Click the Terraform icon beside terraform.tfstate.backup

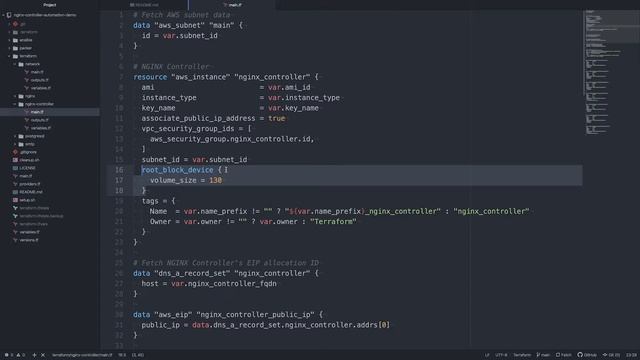coord(15,216)
